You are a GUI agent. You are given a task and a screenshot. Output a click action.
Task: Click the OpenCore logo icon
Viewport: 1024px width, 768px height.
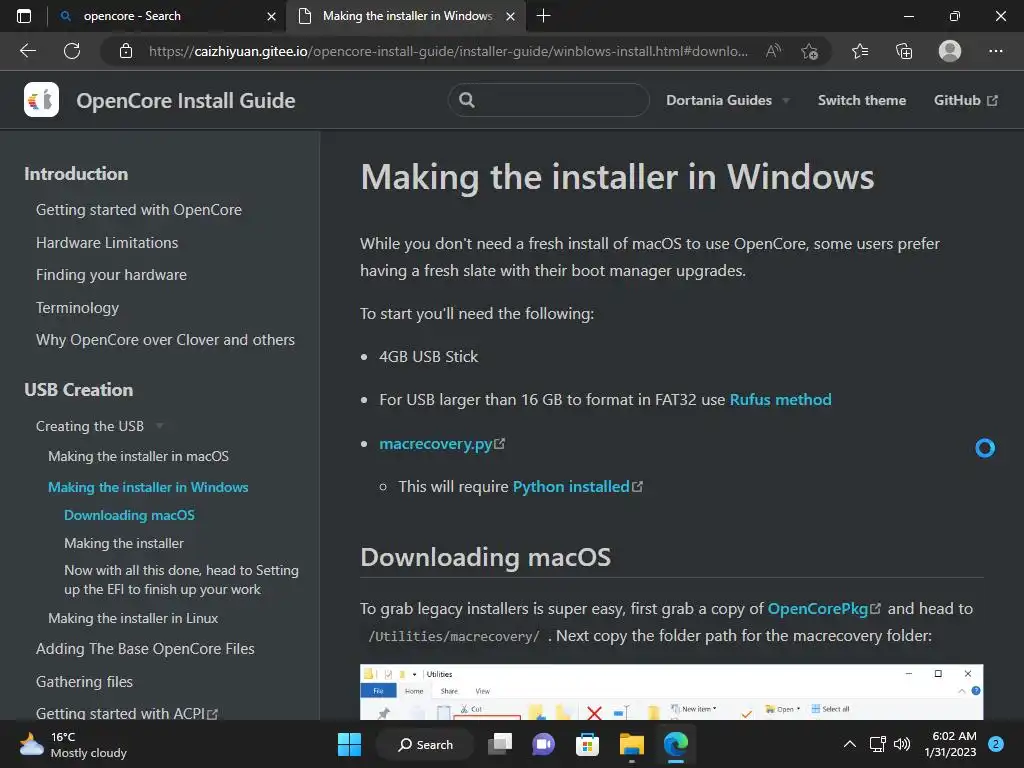41,100
